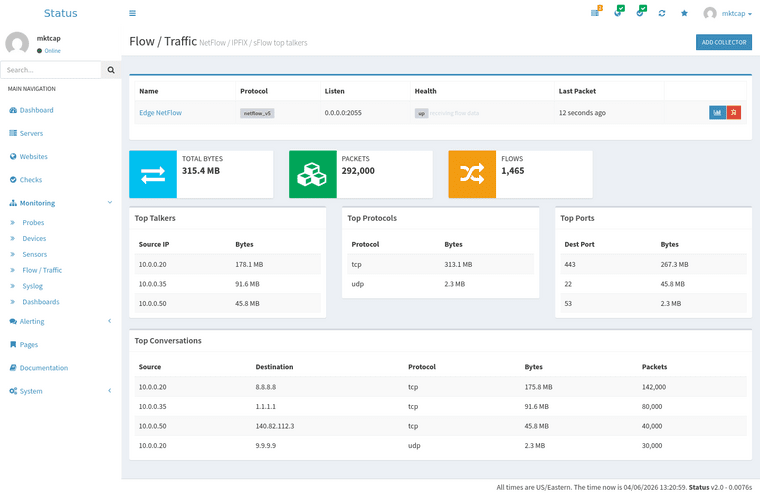Click '142,000' packets value
760x495 pixels.
coord(654,387)
